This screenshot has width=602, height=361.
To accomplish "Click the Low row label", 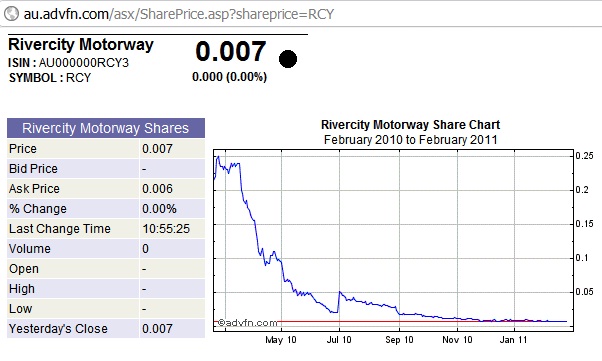I will (x=20, y=308).
